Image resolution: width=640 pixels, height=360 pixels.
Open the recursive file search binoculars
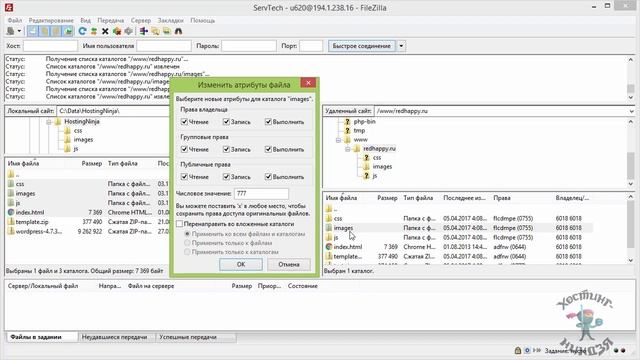coord(178,31)
